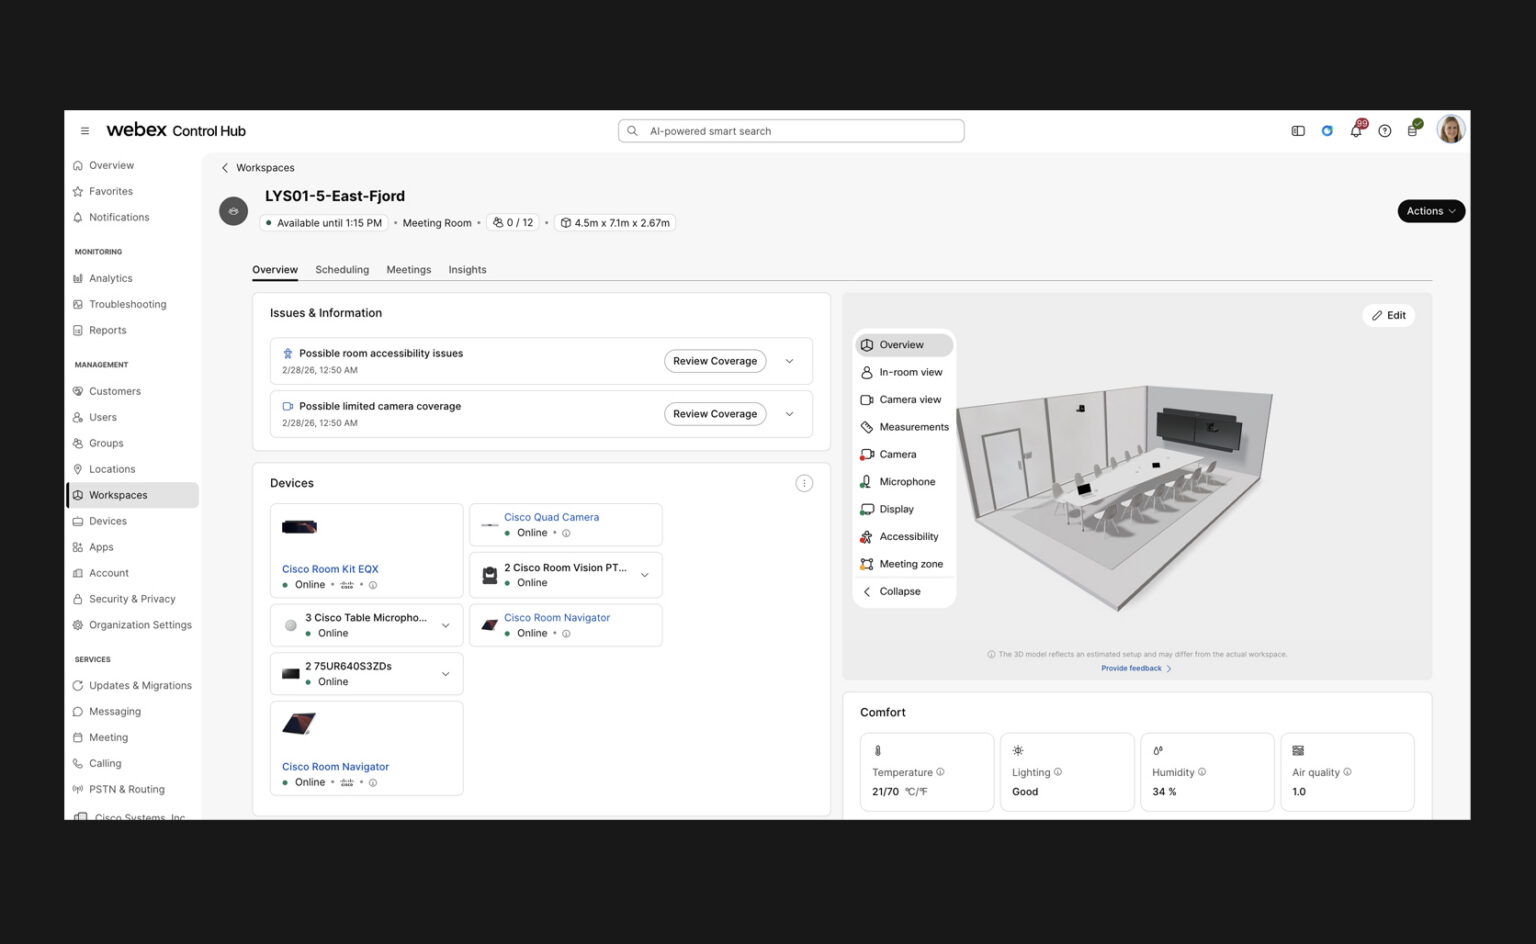Expand the 2 75UR640S3ZDs device group
Image resolution: width=1536 pixels, height=944 pixels.
(446, 674)
